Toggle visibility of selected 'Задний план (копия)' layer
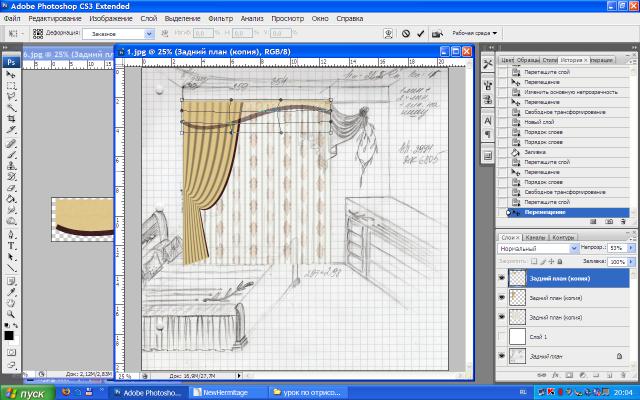The image size is (640, 400). (502, 278)
